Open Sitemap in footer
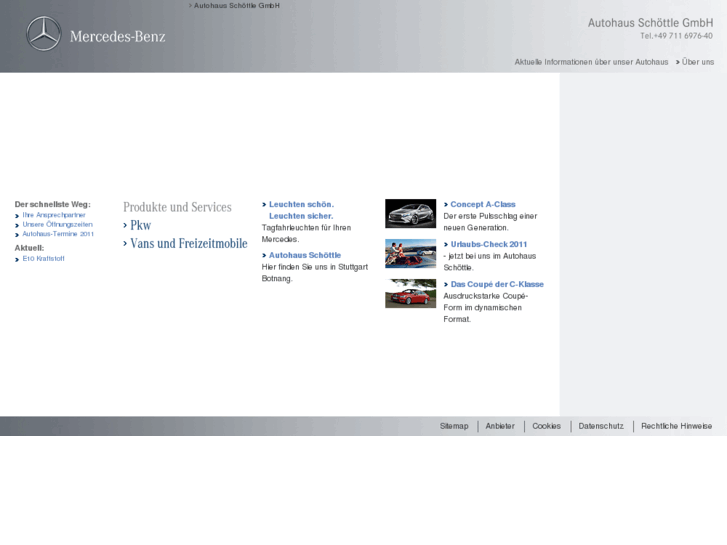This screenshot has width=727, height=545. (454, 426)
